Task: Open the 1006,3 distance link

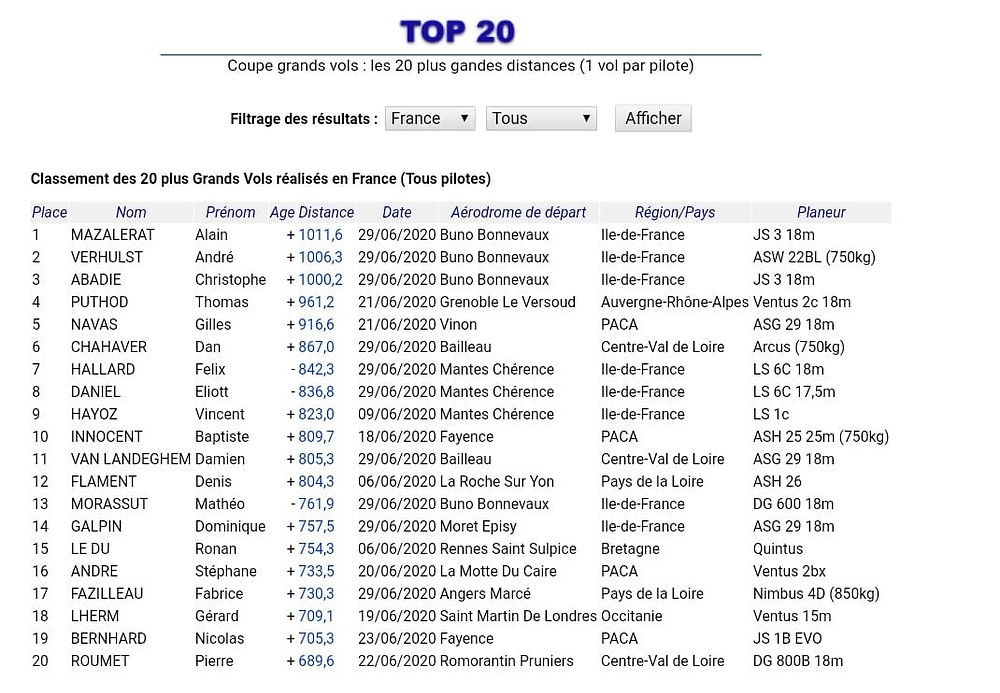Action: 320,257
